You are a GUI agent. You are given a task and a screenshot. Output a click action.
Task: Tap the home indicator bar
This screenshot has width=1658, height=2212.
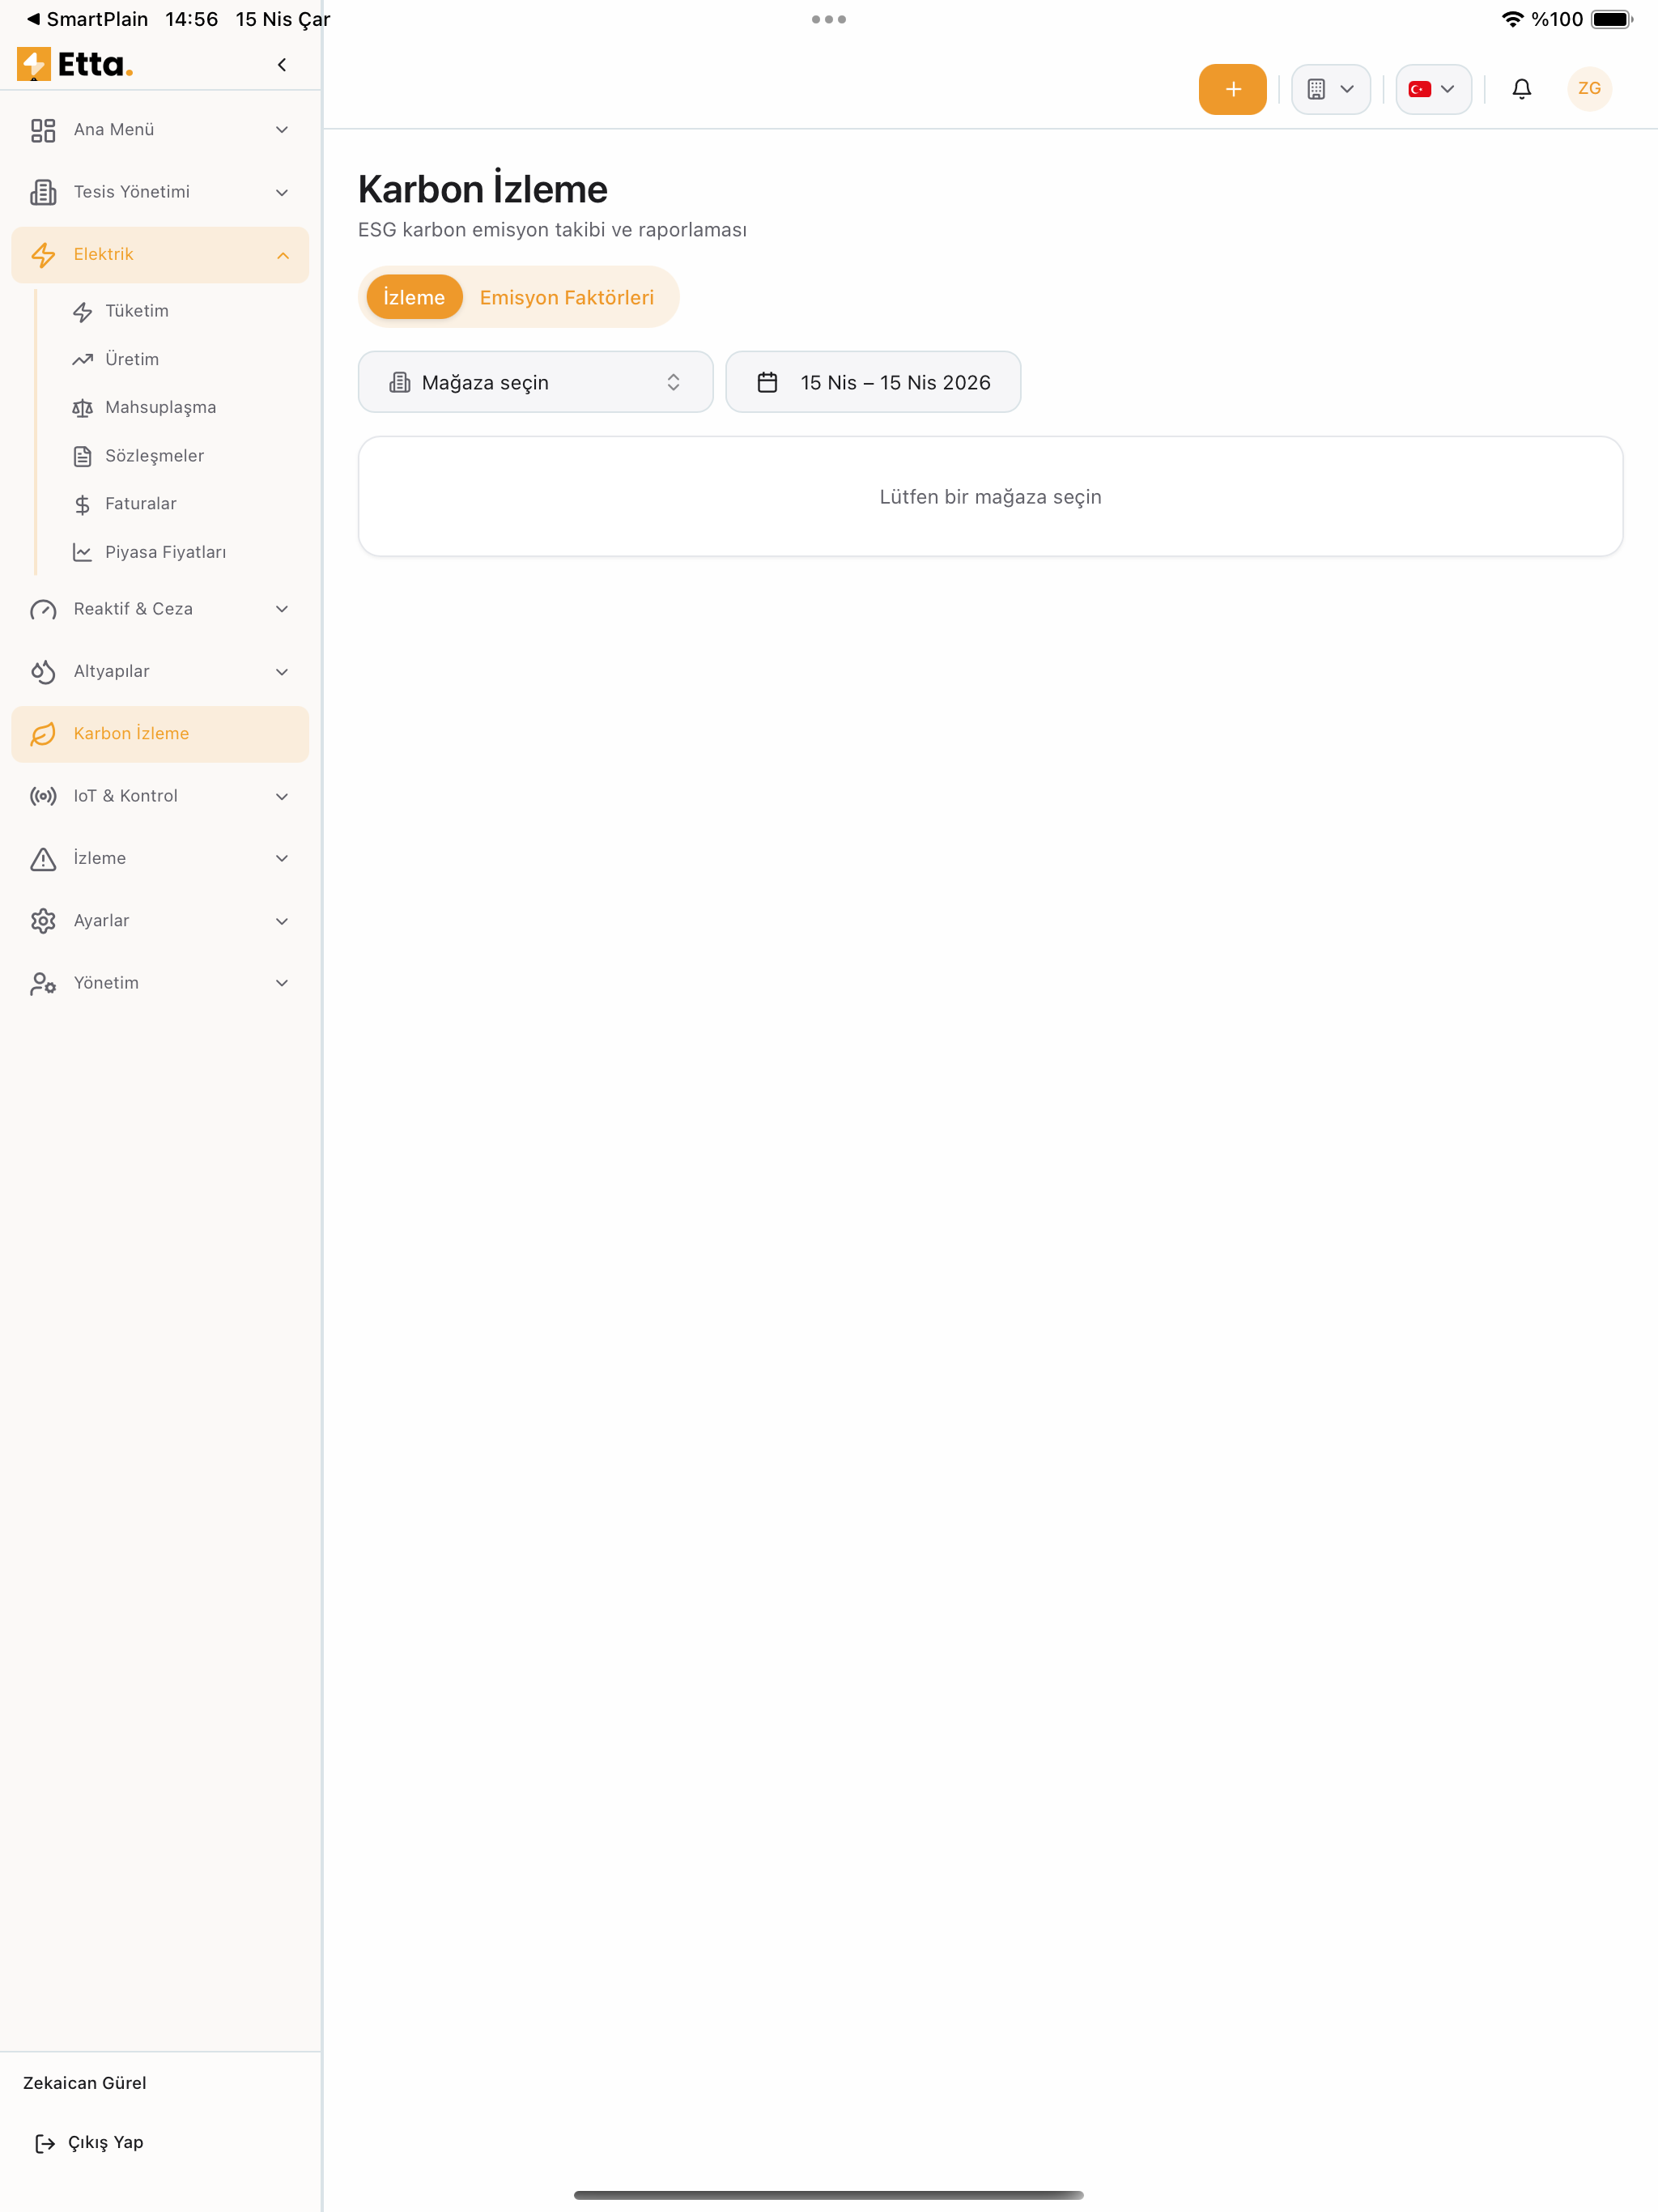829,2195
